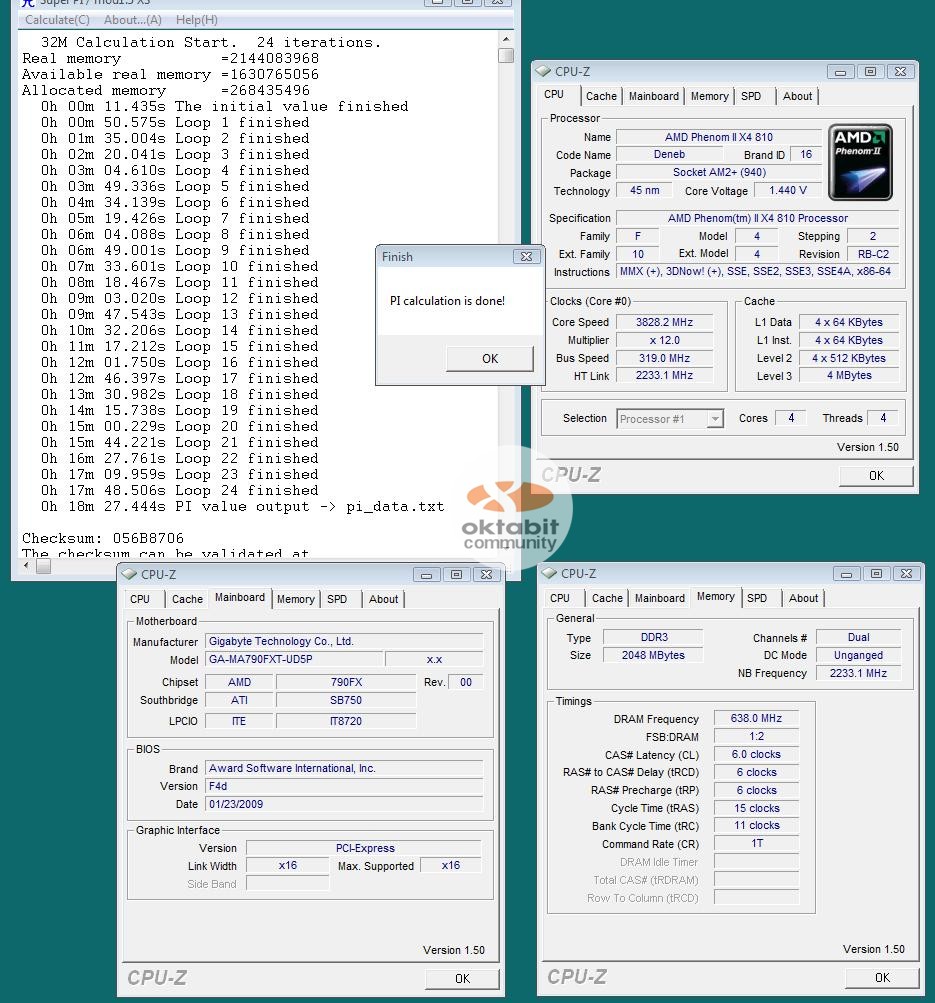Click the empty DRAM Idle Timer field
This screenshot has width=935, height=1003.
click(757, 862)
